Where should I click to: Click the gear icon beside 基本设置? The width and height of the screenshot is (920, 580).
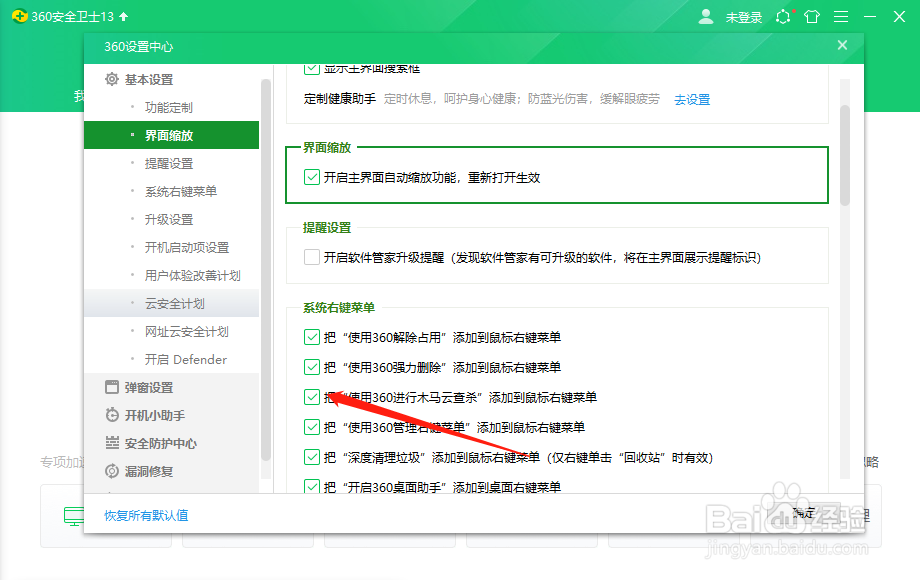click(111, 79)
